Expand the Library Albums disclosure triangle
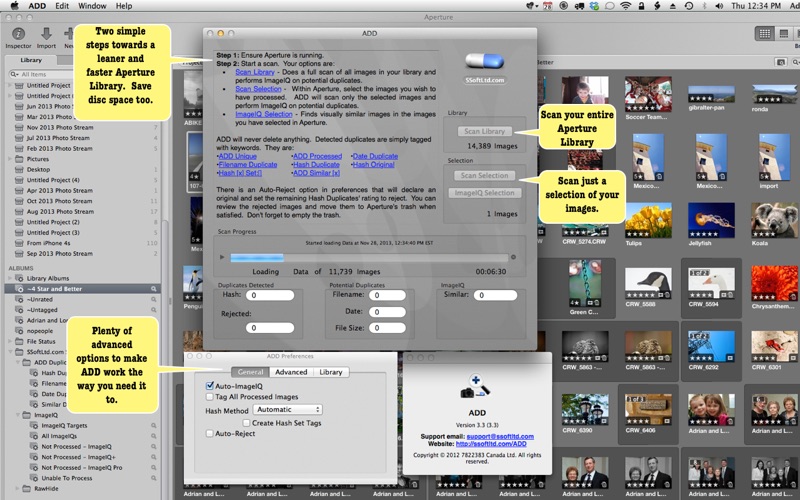Image resolution: width=800 pixels, height=500 pixels. pyautogui.click(x=10, y=278)
